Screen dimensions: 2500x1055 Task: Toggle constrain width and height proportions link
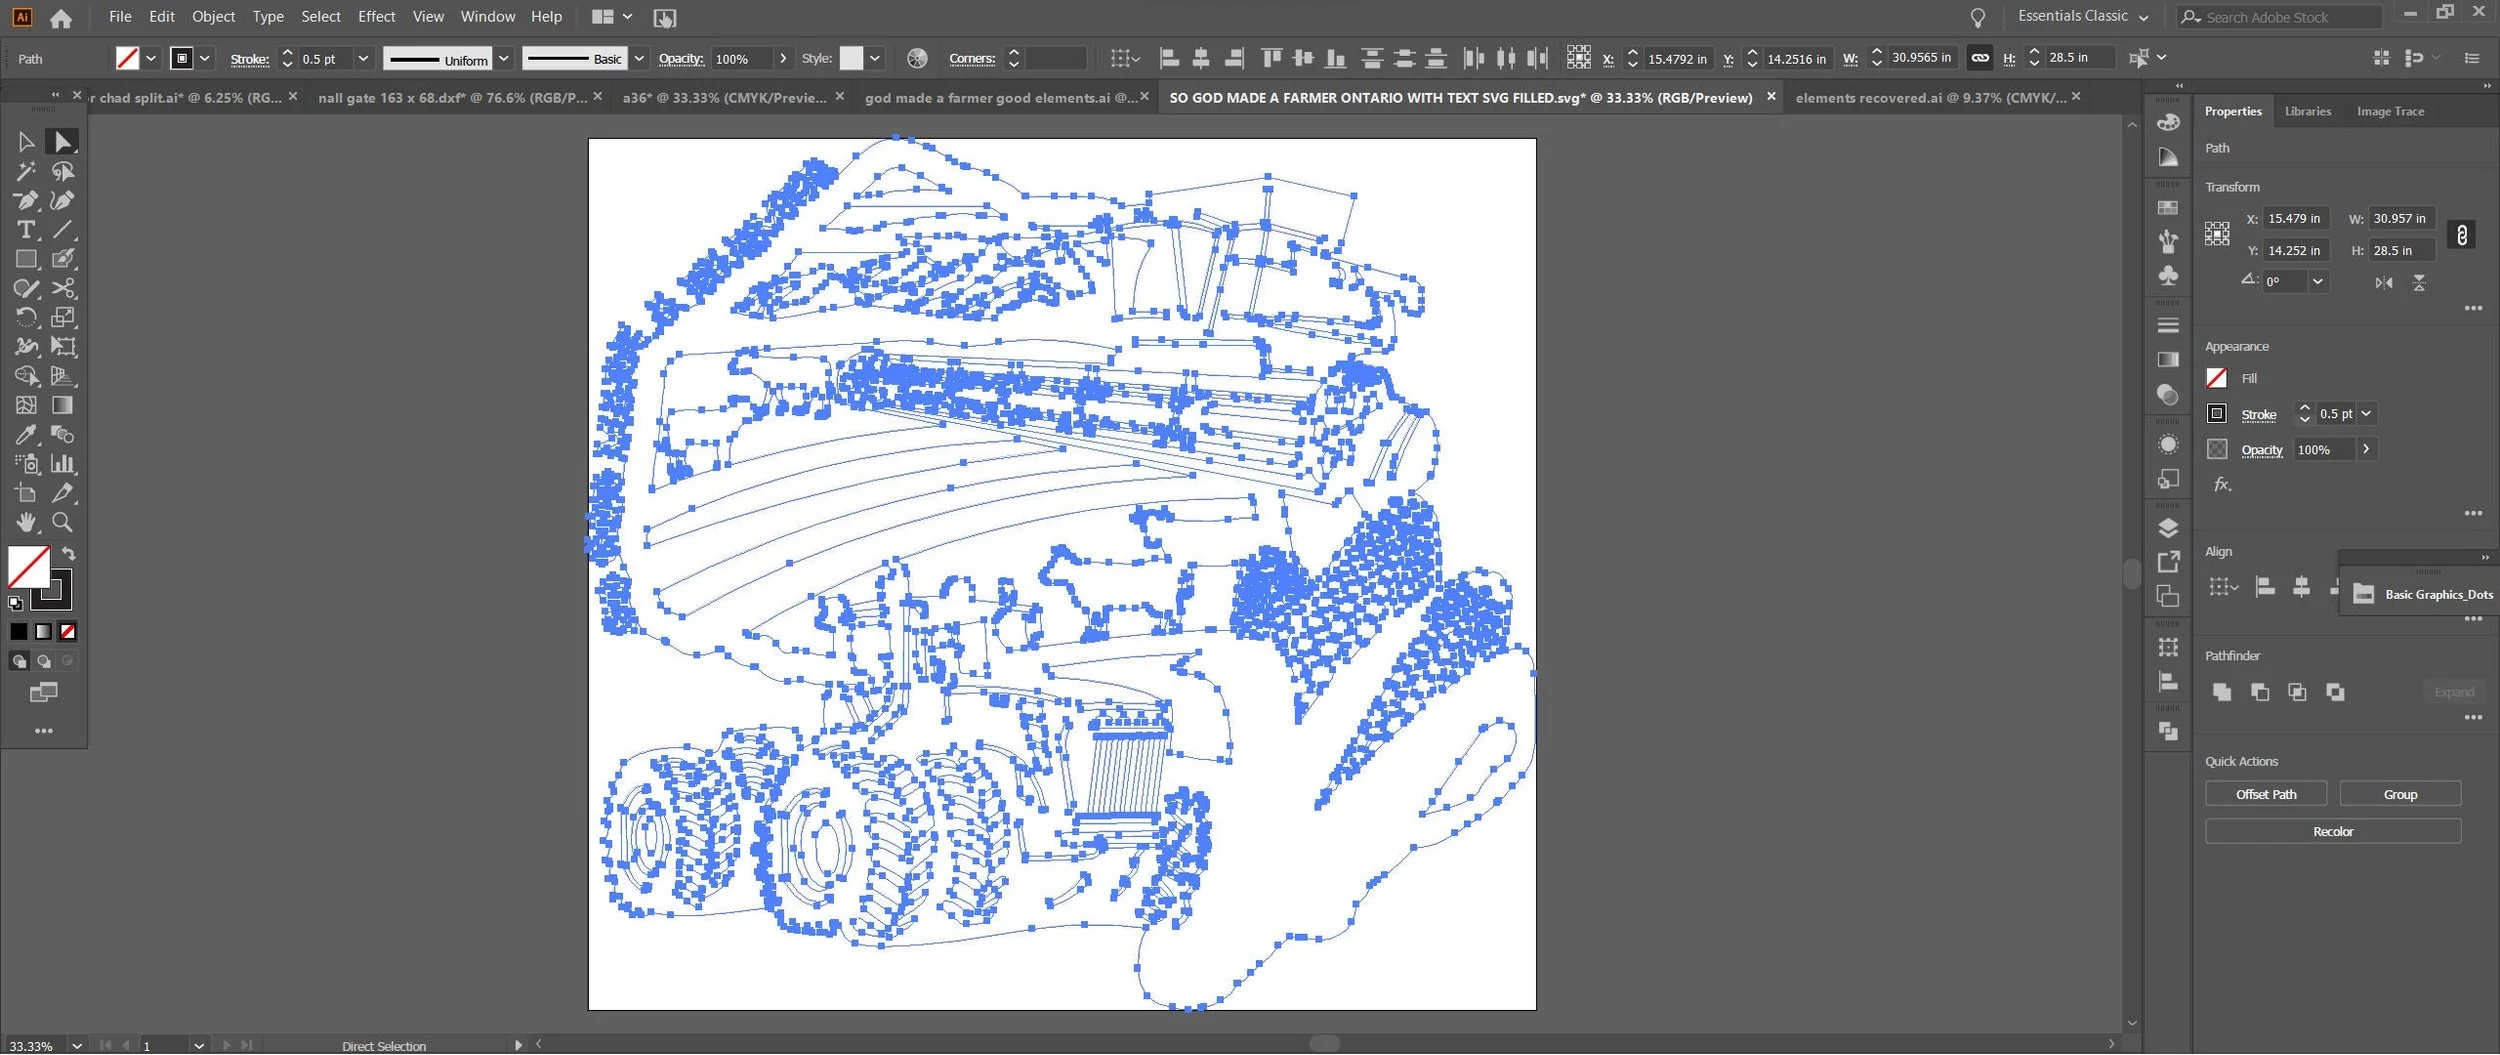(2462, 235)
